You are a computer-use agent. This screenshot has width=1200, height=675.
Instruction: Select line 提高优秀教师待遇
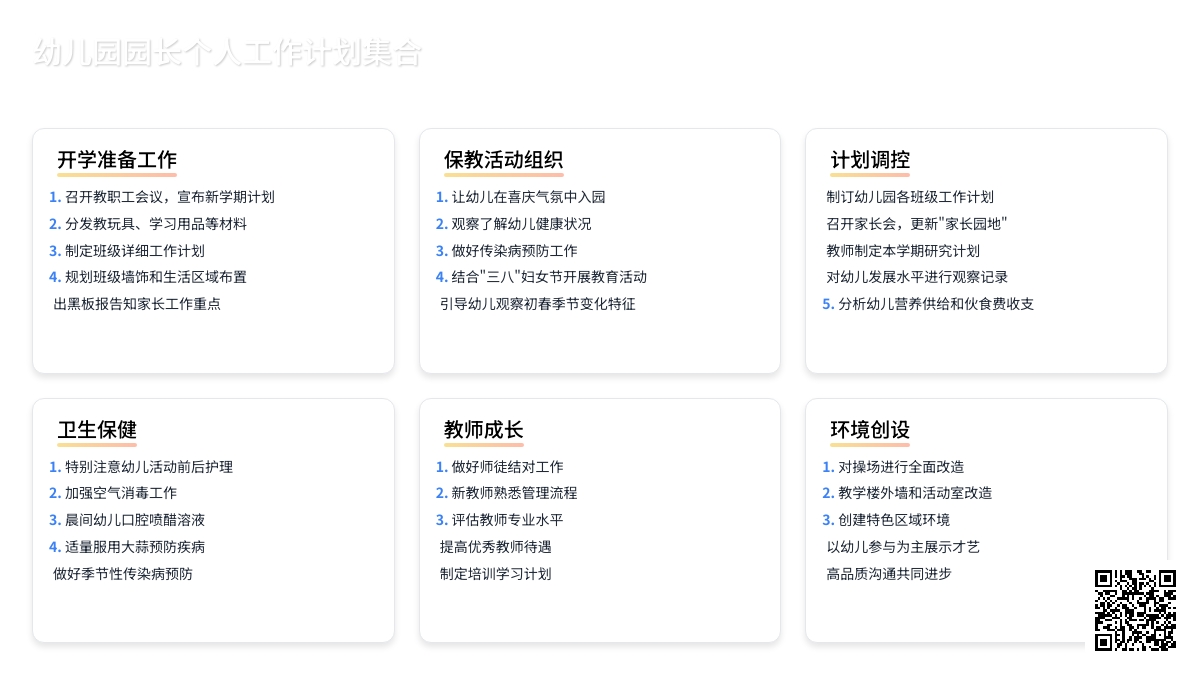(x=496, y=547)
